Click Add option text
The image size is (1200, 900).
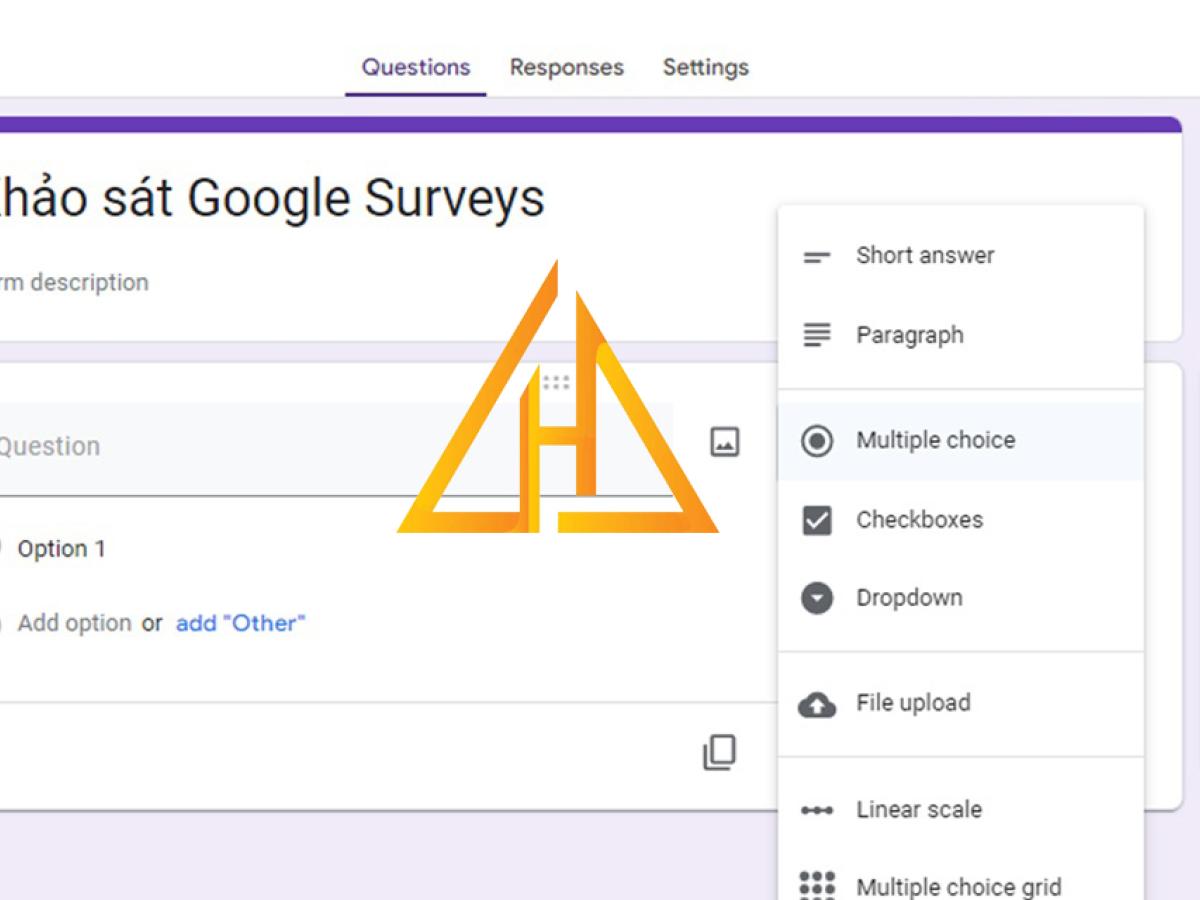(x=74, y=623)
